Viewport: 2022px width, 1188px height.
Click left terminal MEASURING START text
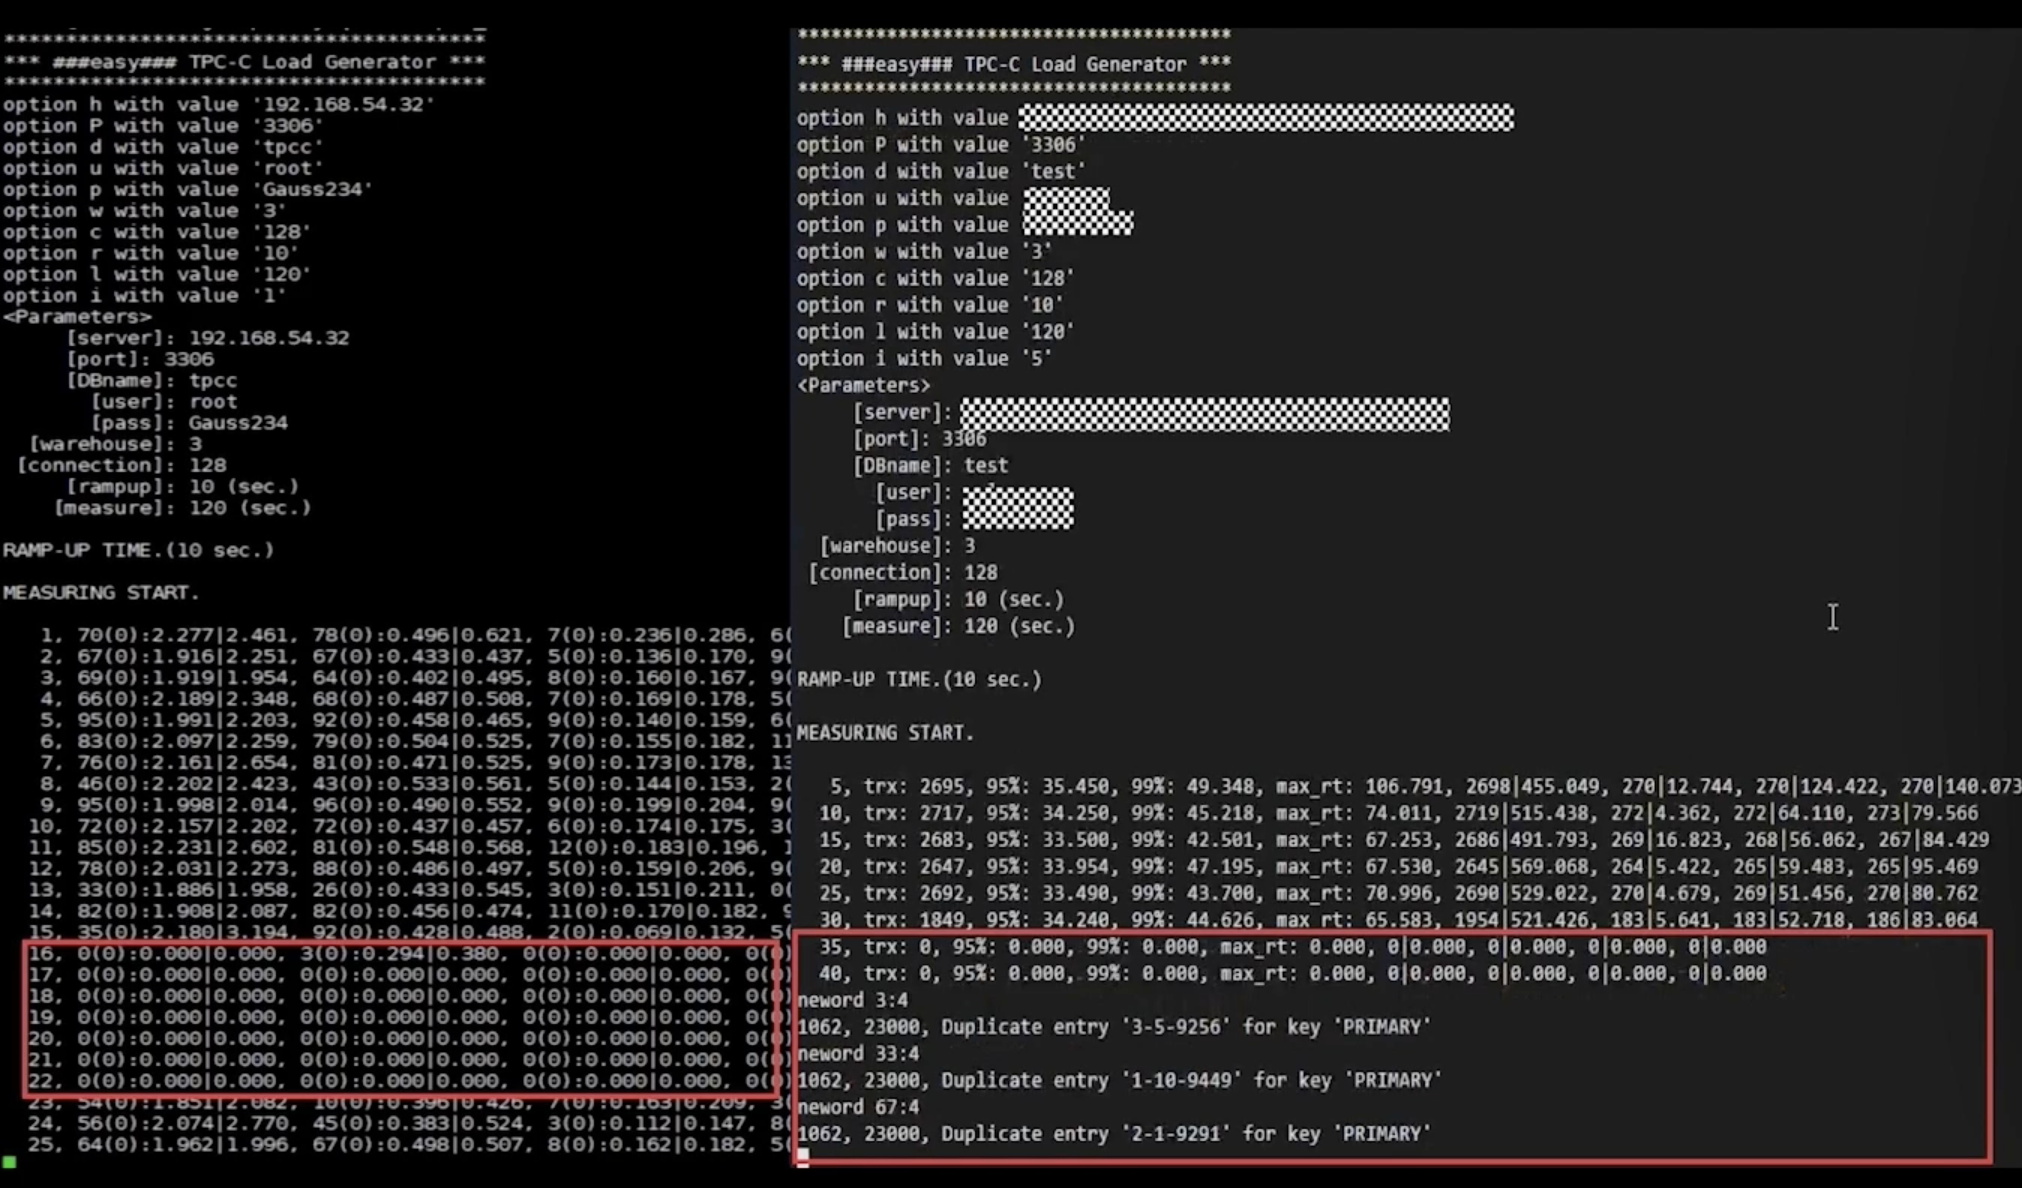(101, 593)
